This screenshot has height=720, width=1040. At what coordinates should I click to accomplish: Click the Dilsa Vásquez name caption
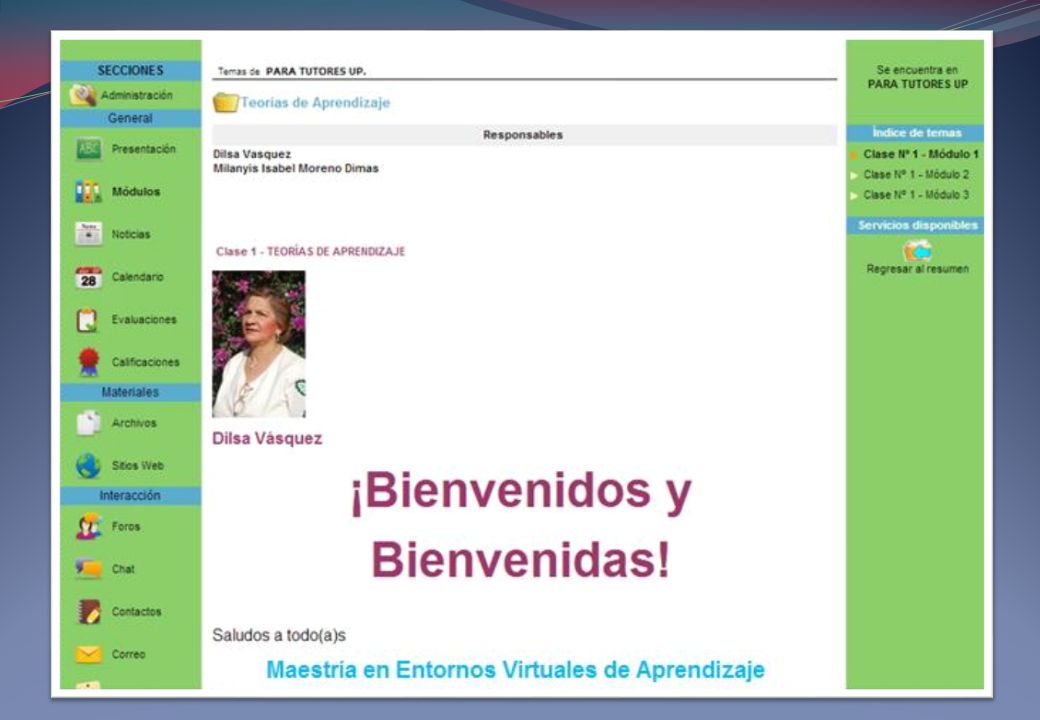pyautogui.click(x=267, y=438)
